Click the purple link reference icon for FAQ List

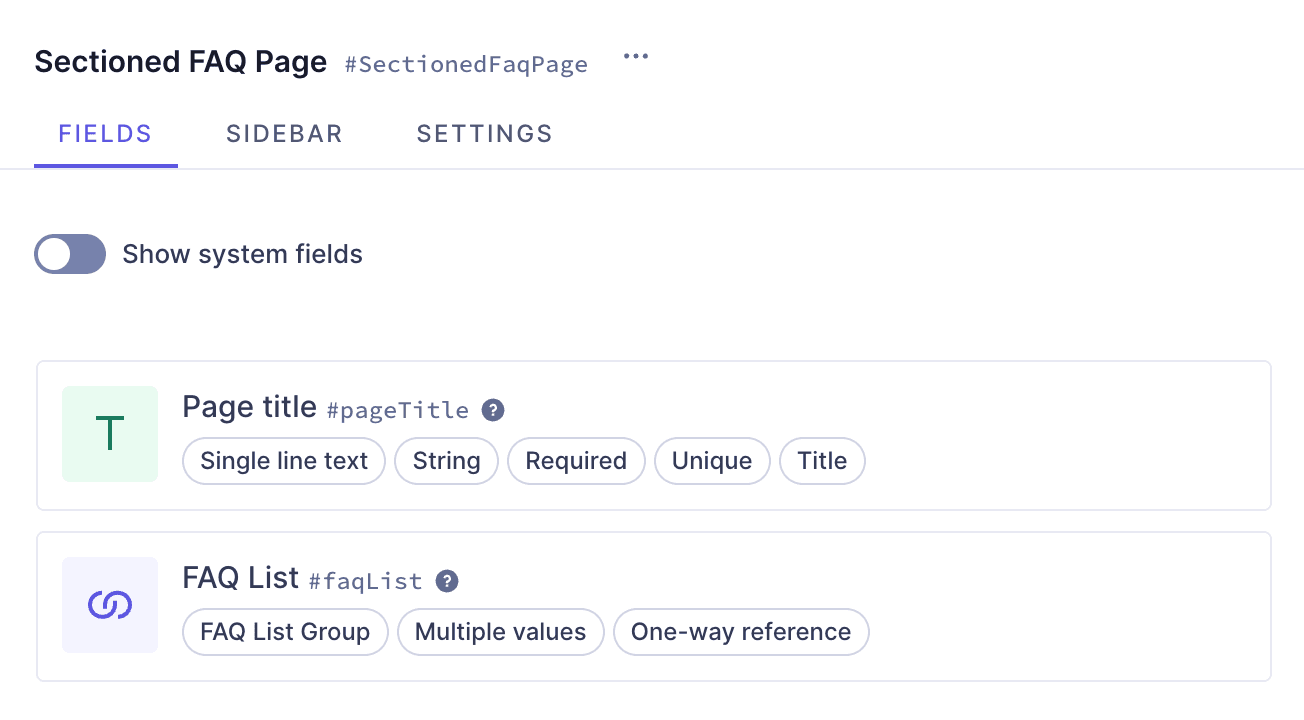110,605
